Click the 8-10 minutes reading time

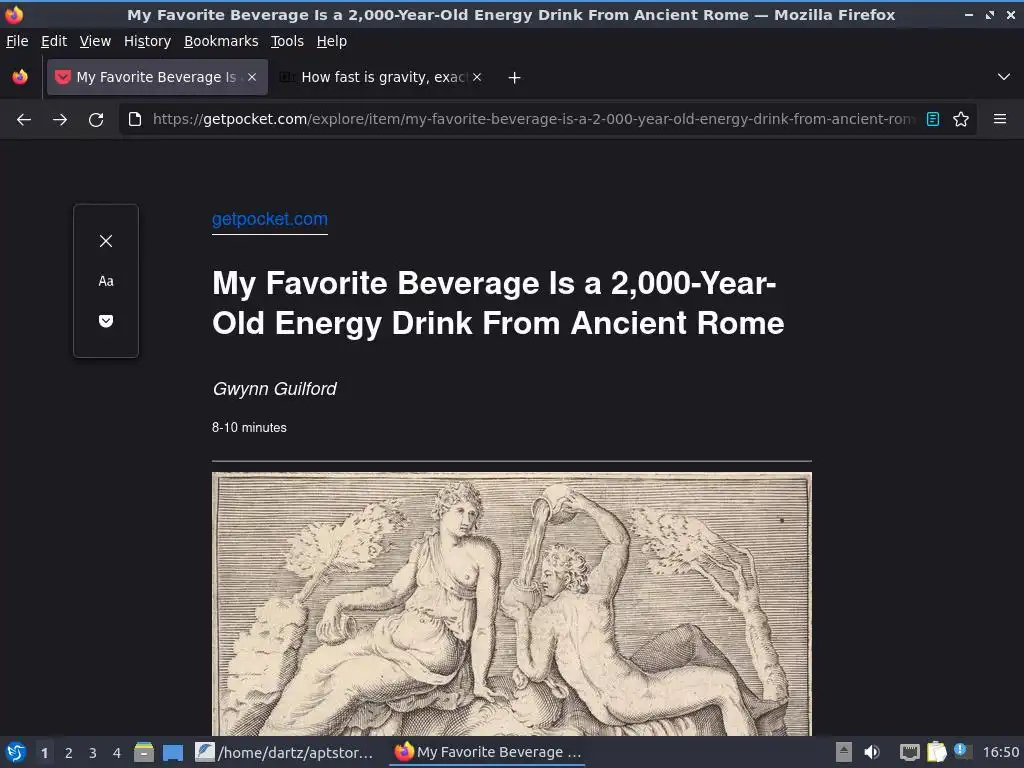point(249,428)
